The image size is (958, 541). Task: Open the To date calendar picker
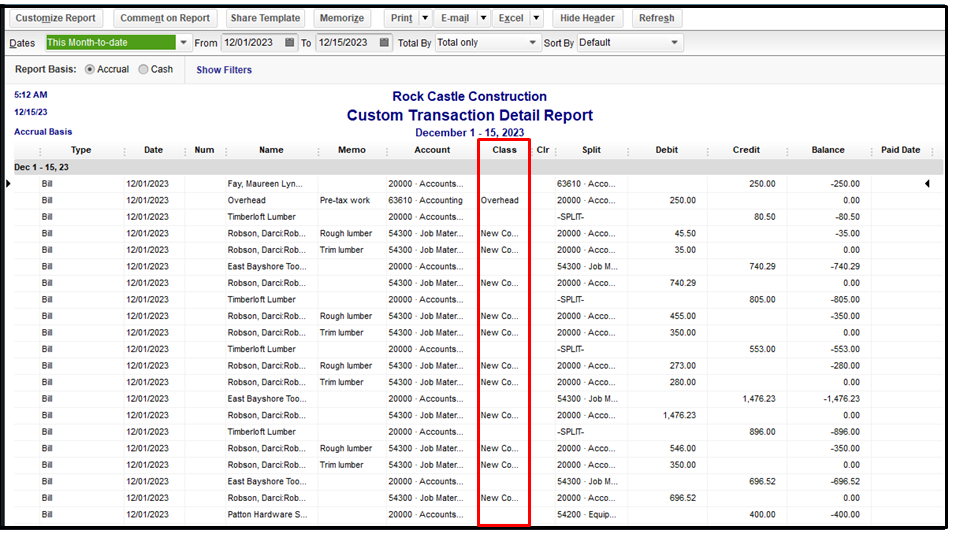click(x=384, y=43)
